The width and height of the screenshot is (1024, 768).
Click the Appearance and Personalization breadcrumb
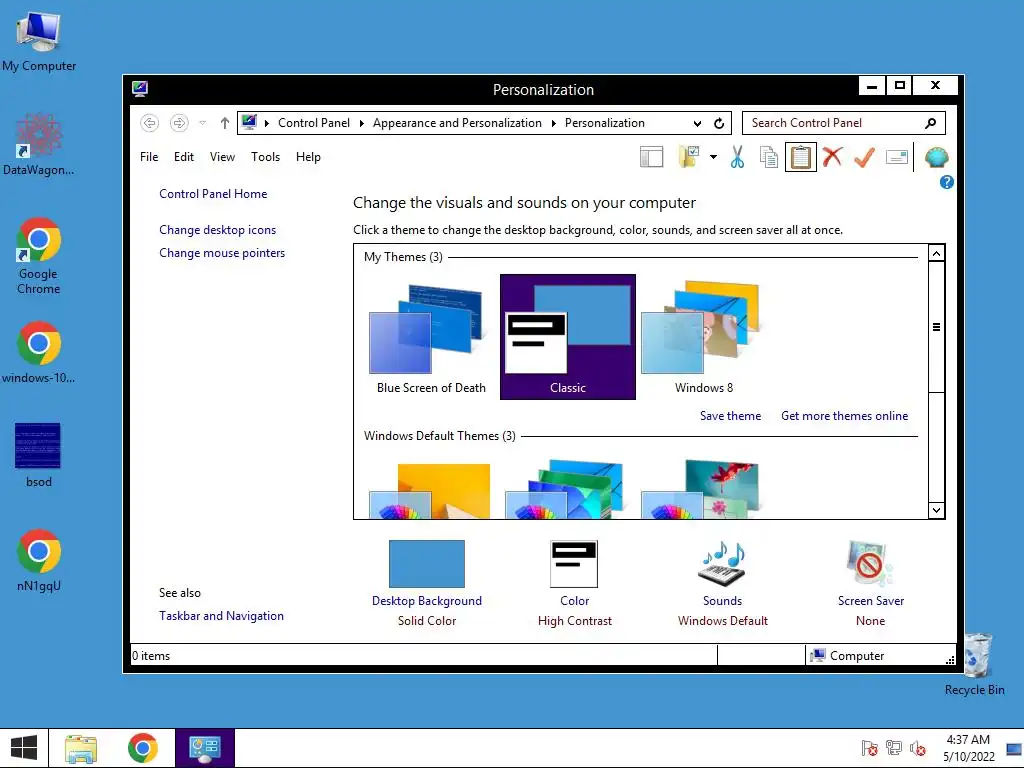[x=457, y=123]
